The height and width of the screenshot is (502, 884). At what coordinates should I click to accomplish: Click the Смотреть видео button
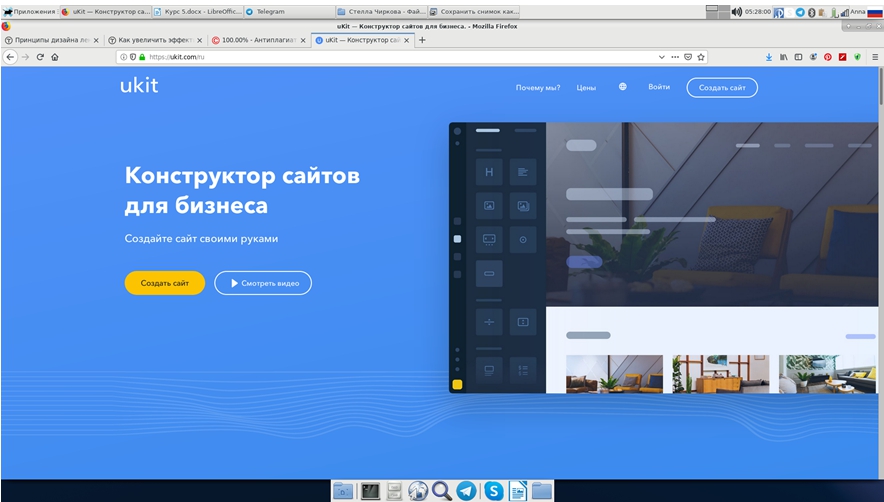point(263,283)
